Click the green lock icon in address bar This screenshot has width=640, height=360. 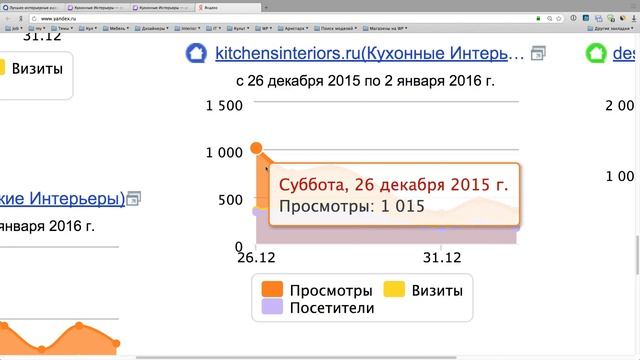point(538,19)
